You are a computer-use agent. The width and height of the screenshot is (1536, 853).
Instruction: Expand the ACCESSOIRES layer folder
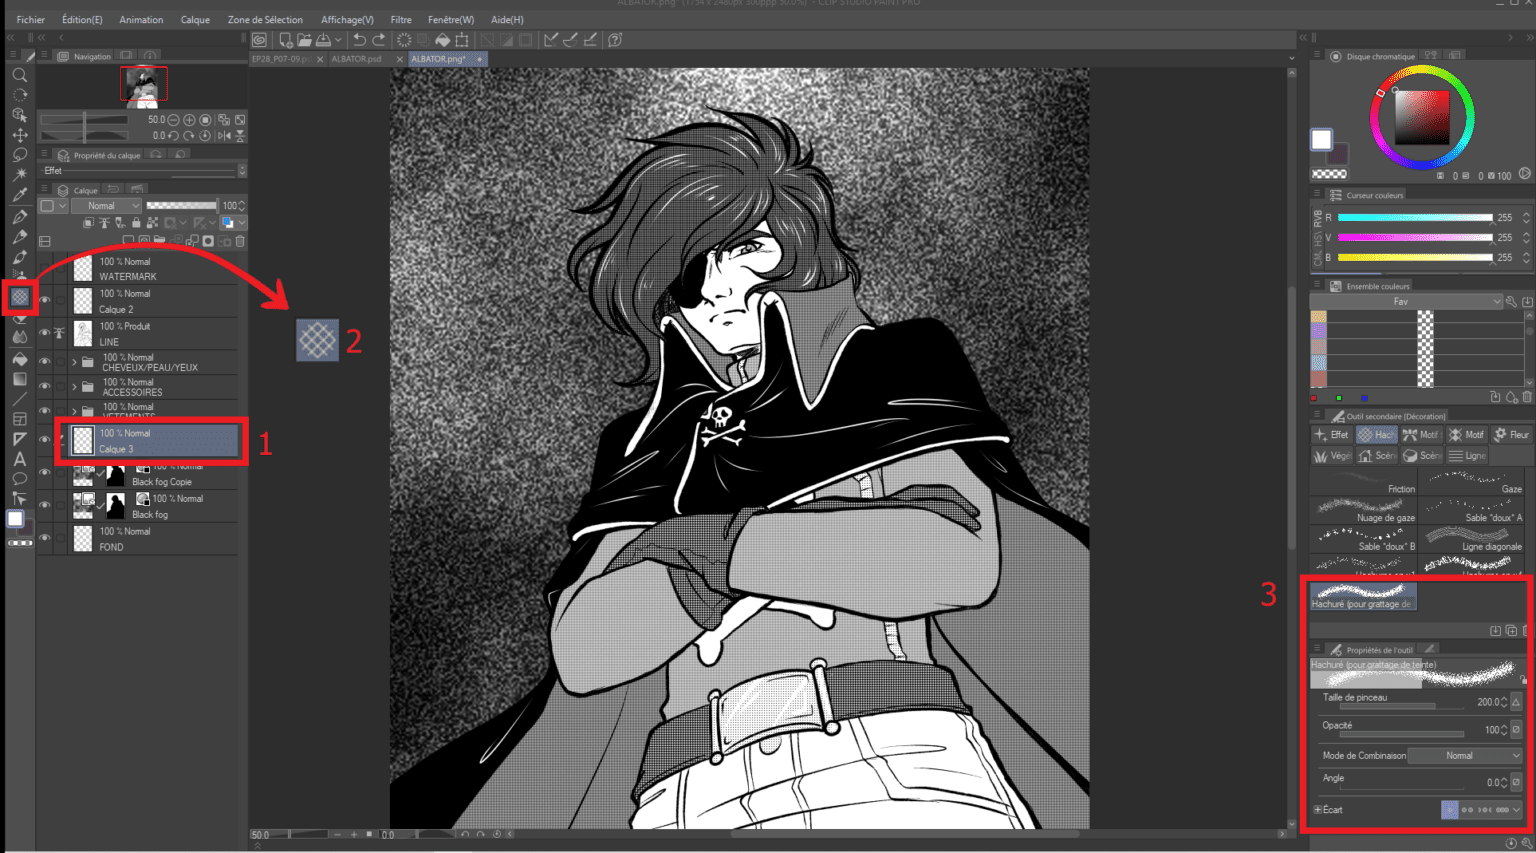tap(75, 386)
